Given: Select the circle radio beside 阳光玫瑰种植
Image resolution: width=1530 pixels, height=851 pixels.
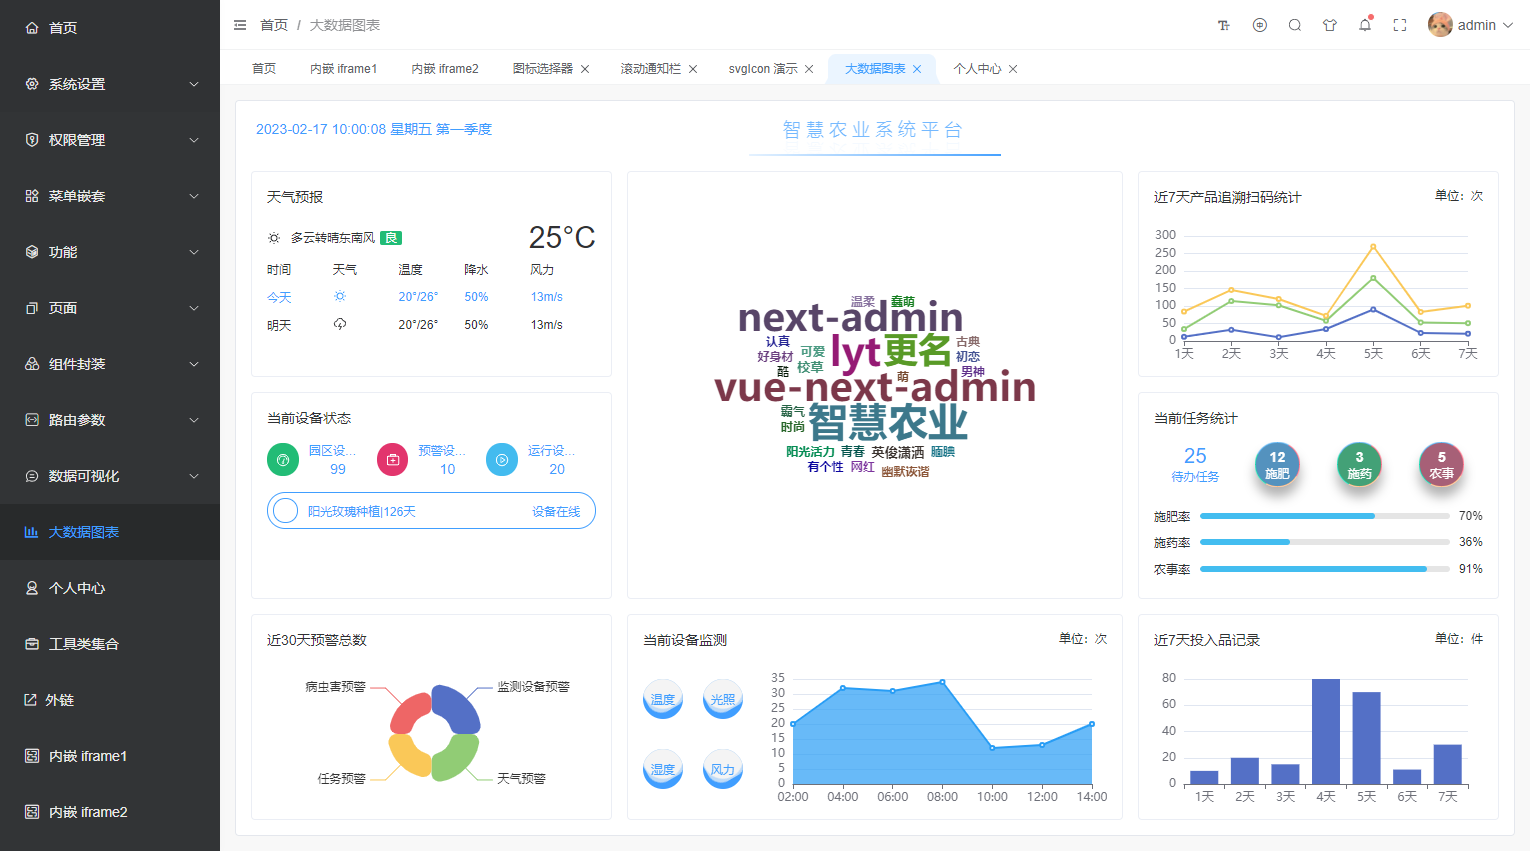Looking at the screenshot, I should [x=286, y=511].
